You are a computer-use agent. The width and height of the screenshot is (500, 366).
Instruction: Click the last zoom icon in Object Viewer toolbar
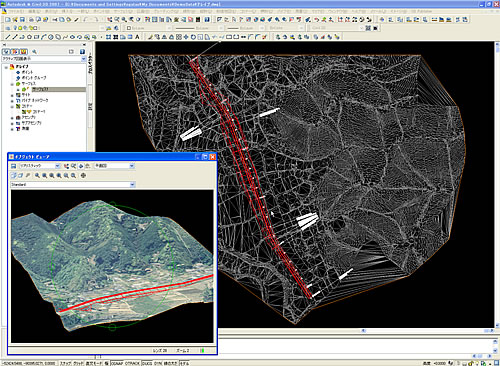click(x=73, y=175)
